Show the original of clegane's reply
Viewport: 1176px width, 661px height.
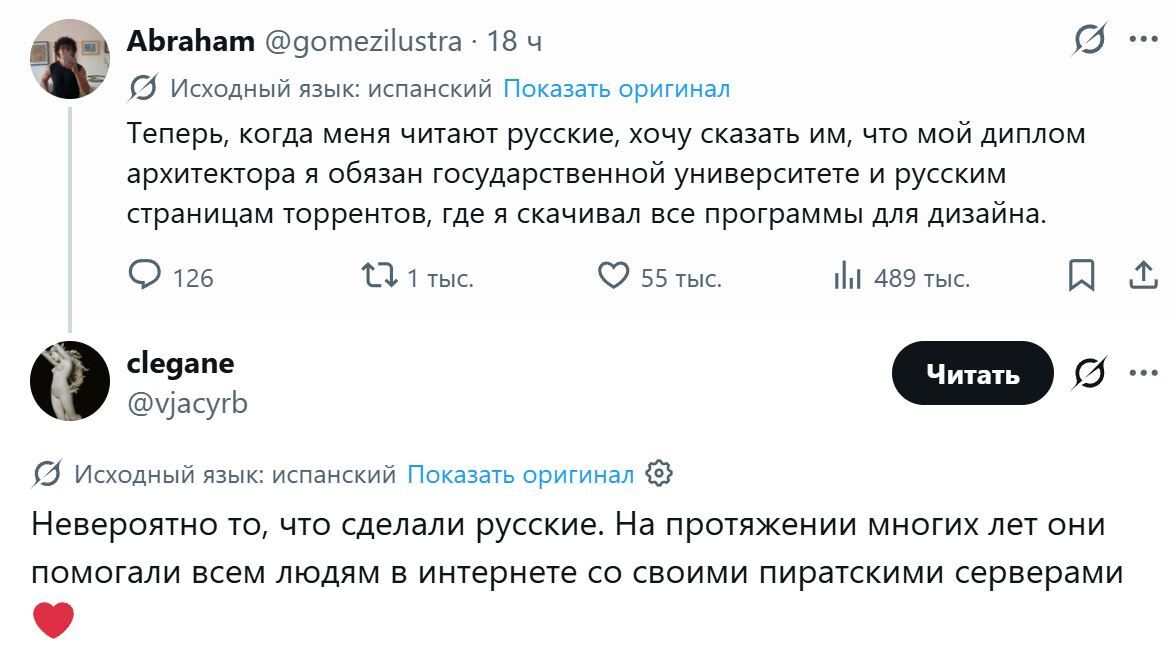[x=520, y=474]
